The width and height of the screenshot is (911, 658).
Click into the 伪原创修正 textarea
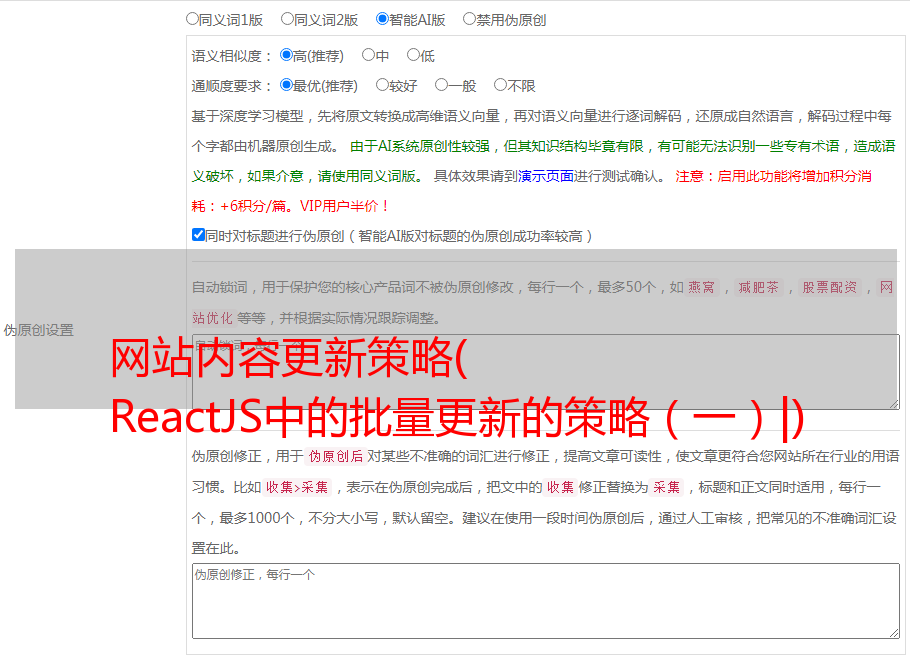546,601
